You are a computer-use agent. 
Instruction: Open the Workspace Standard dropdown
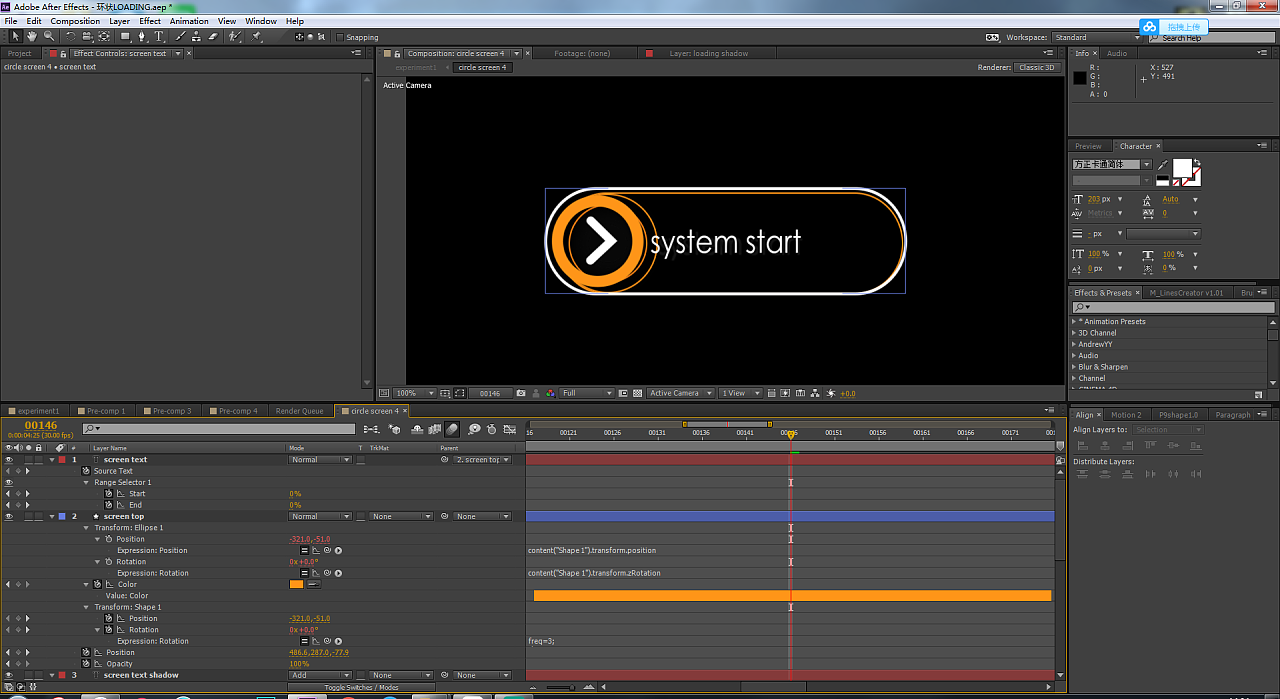pyautogui.click(x=1096, y=38)
